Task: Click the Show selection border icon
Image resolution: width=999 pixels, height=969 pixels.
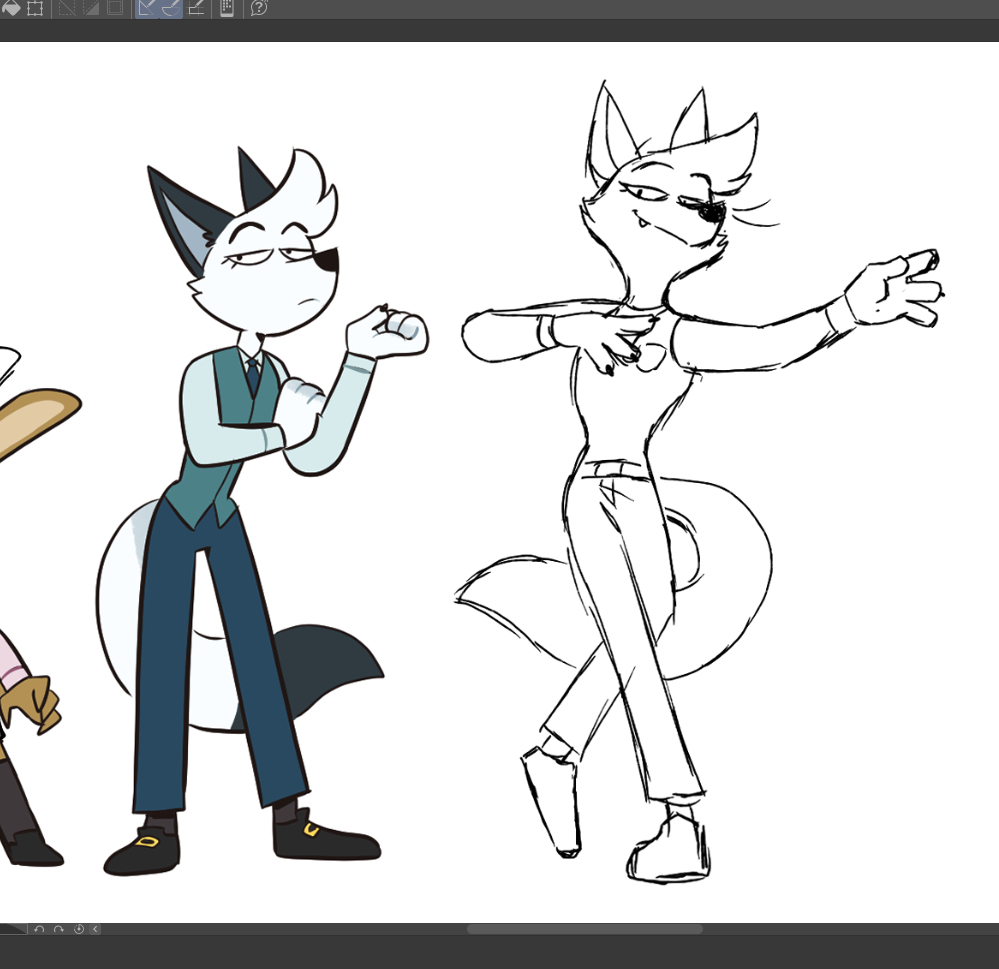Action: point(114,8)
